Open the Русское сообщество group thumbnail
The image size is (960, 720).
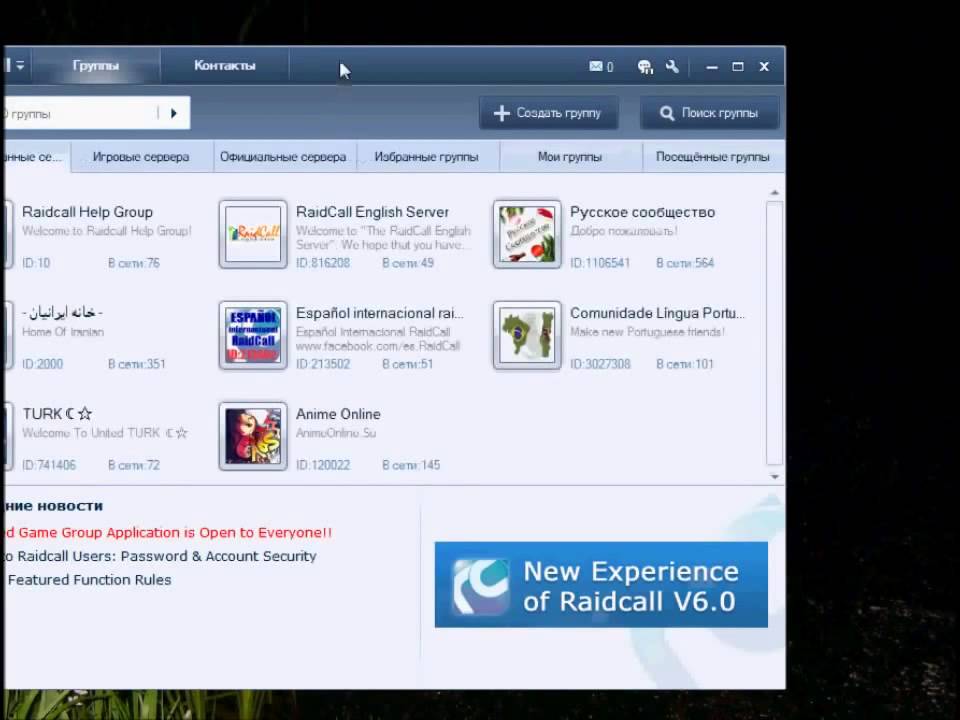(x=527, y=234)
